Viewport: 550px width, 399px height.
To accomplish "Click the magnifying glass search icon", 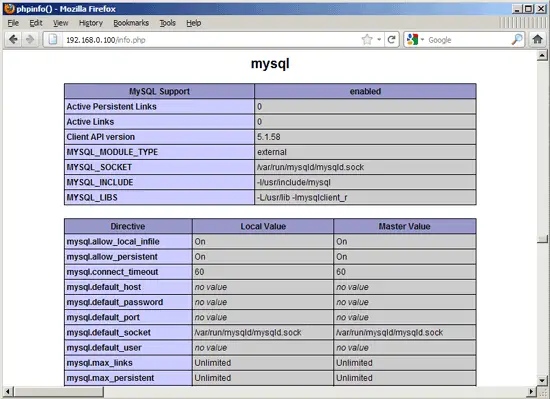I will [517, 39].
